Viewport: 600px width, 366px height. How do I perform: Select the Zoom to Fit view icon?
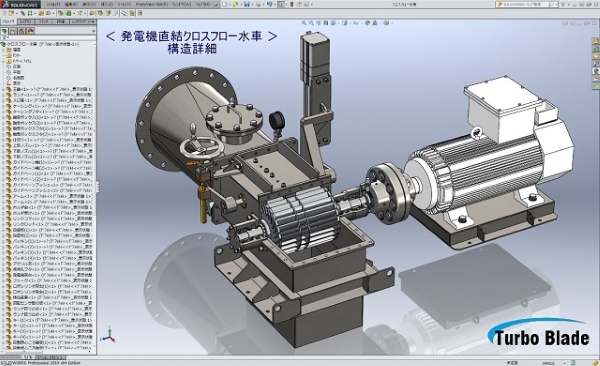point(304,23)
